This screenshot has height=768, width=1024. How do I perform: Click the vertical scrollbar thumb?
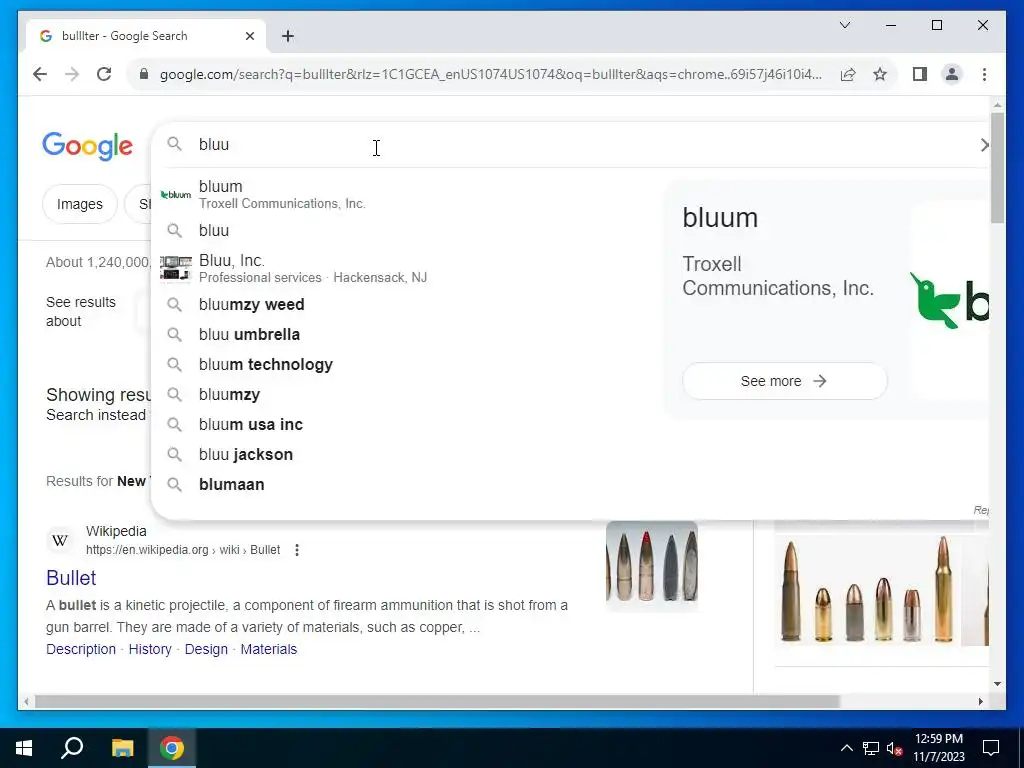click(x=997, y=168)
